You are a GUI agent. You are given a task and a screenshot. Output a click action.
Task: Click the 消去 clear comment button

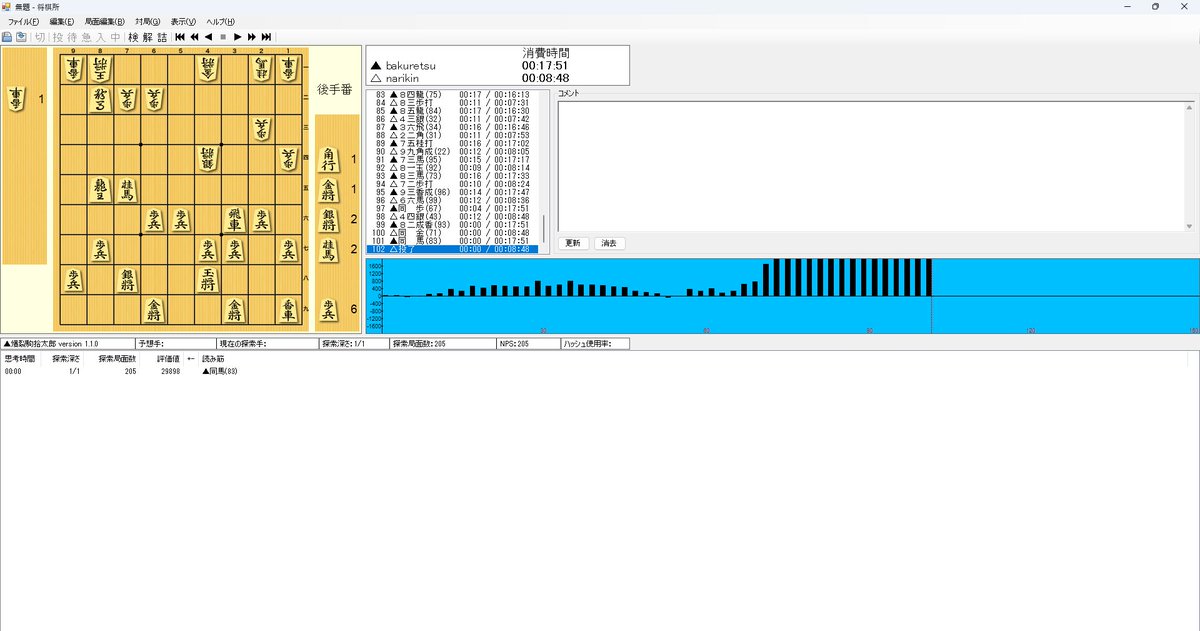click(x=609, y=243)
